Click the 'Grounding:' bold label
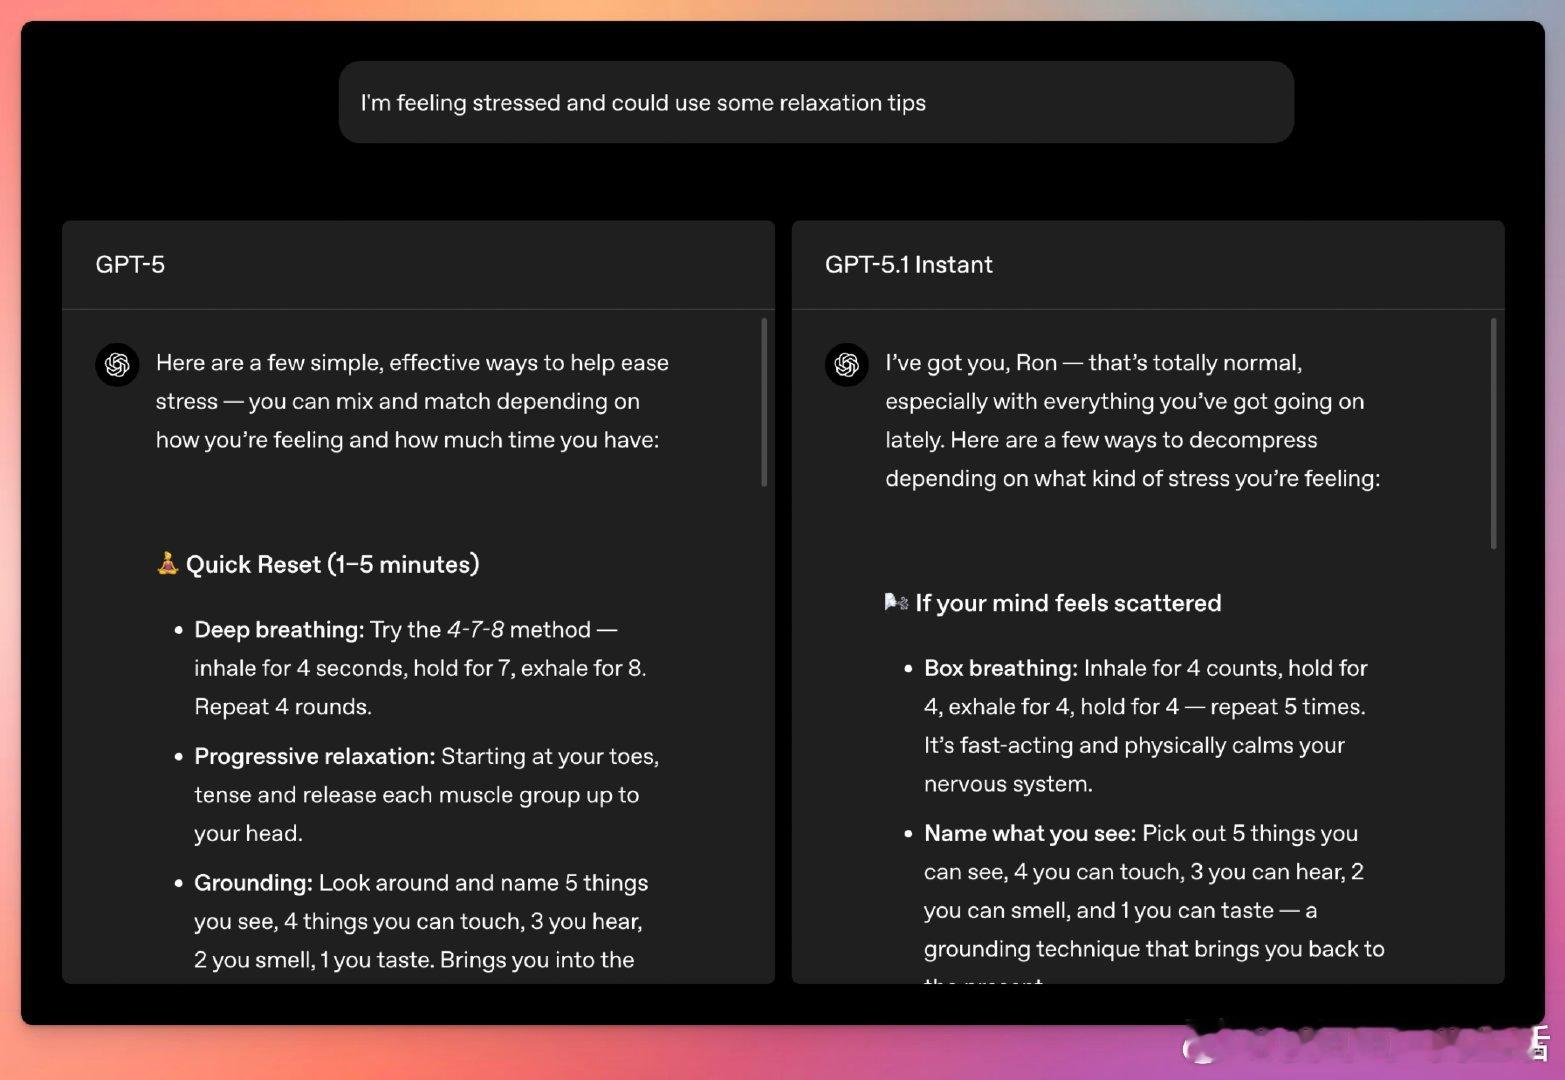The height and width of the screenshot is (1080, 1565). (x=254, y=883)
